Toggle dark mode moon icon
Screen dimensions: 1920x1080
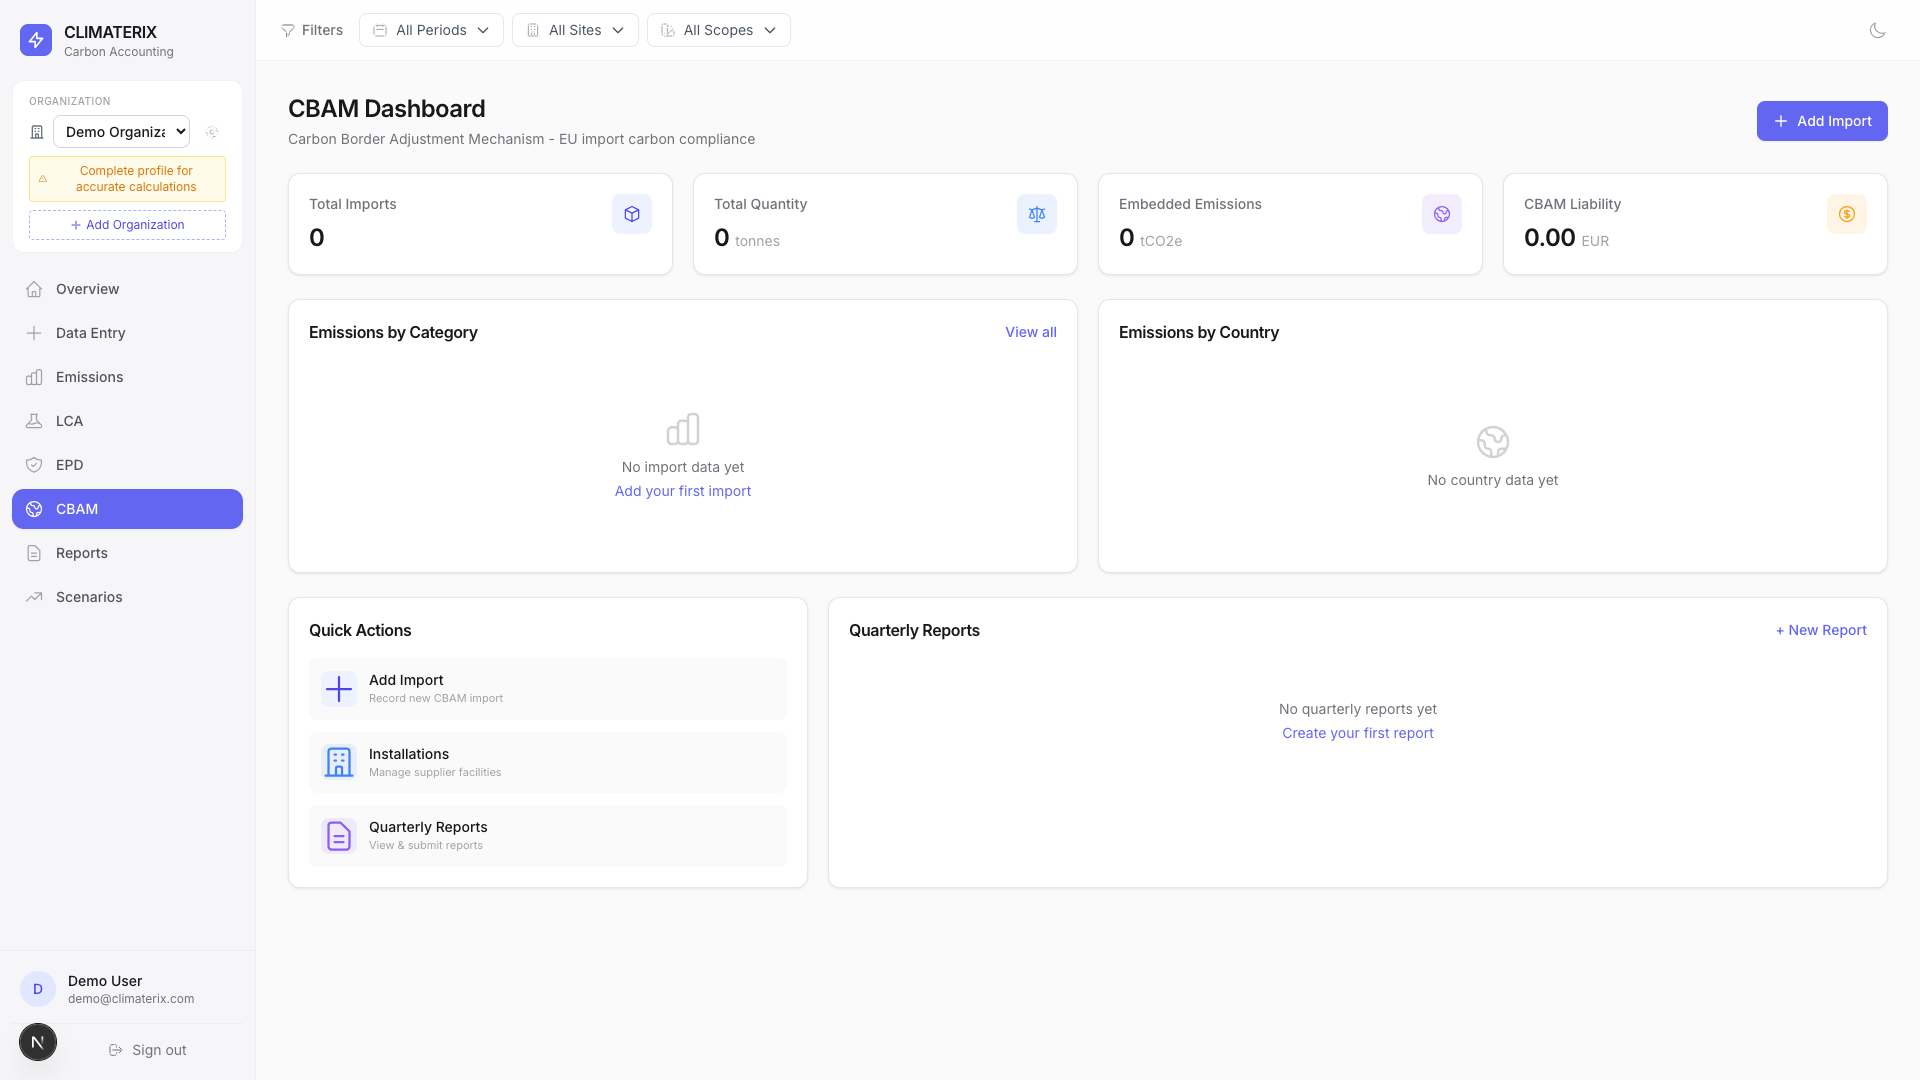point(1877,30)
